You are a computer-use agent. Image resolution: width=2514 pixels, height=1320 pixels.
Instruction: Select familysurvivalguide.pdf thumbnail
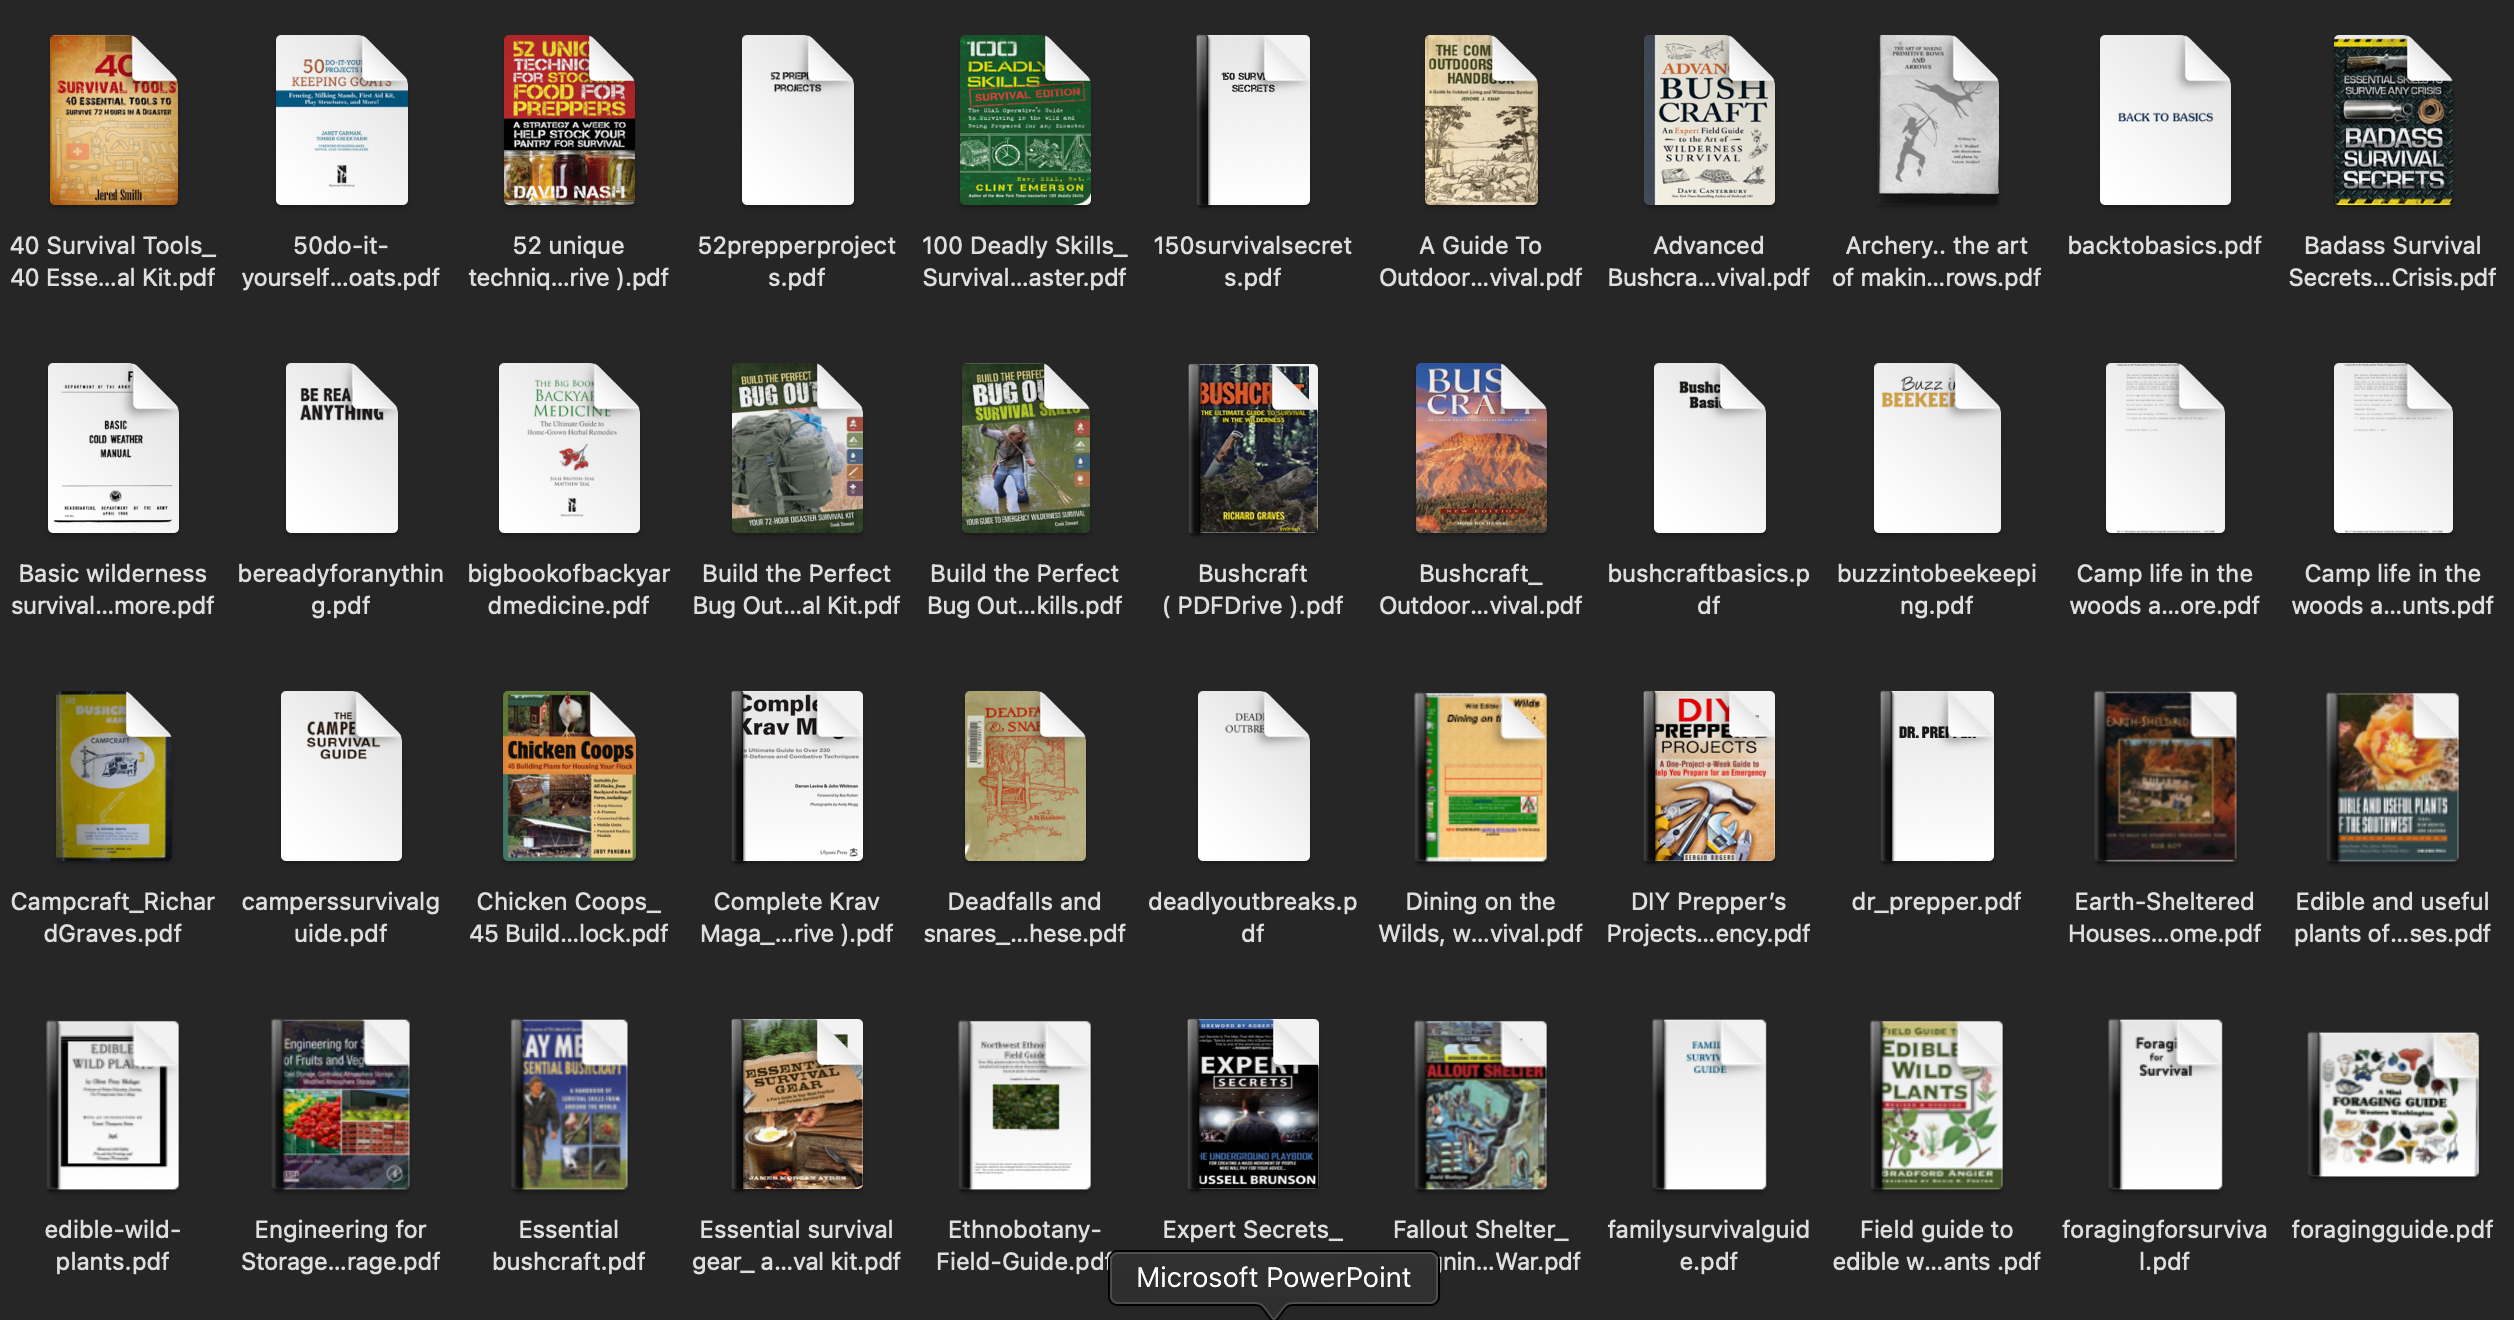[x=1709, y=1104]
